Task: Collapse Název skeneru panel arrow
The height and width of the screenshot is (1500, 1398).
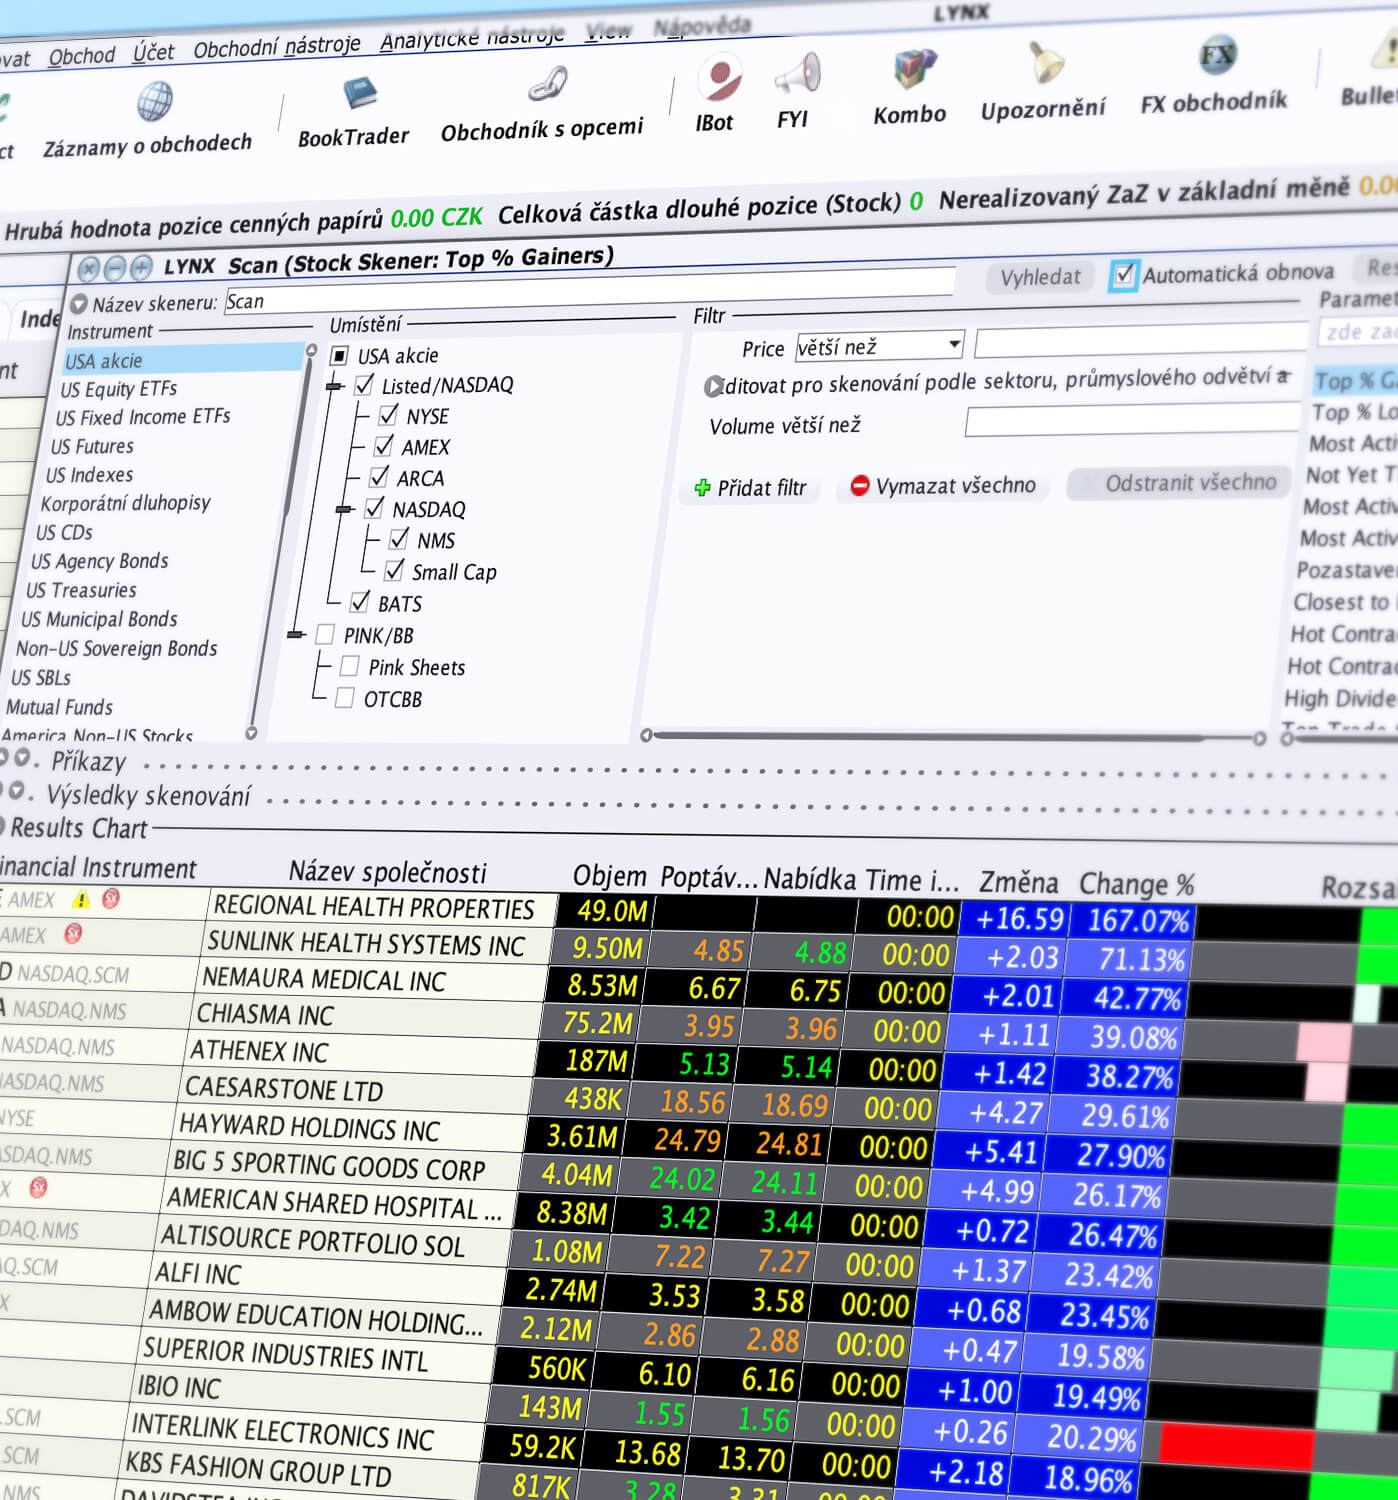Action: 79,303
